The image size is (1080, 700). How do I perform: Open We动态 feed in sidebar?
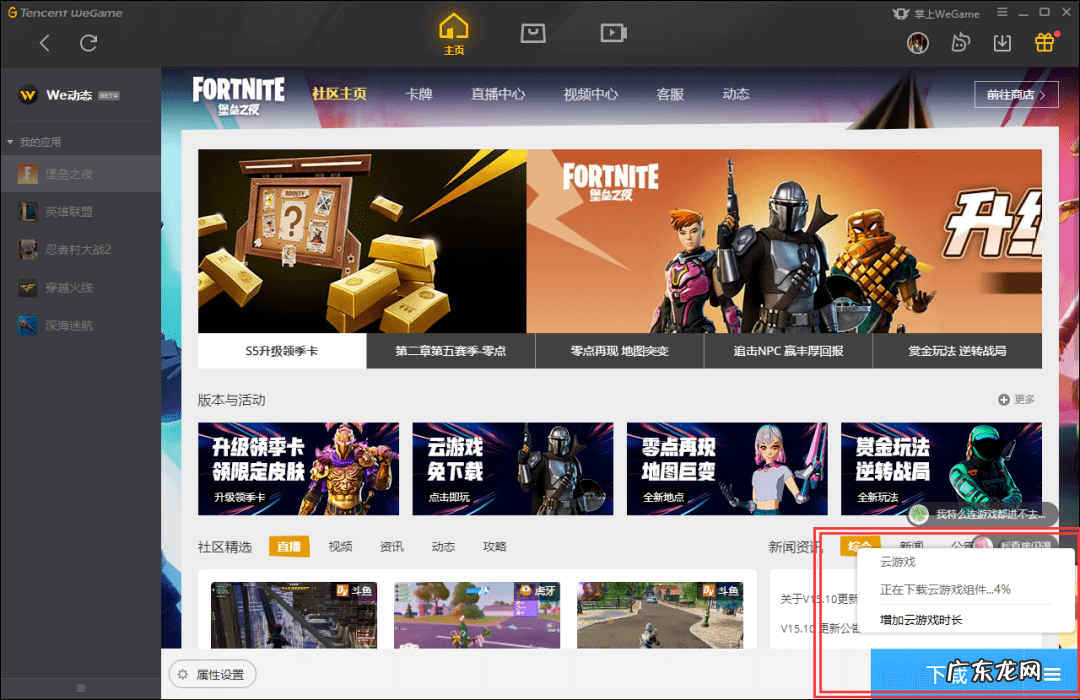[69, 95]
